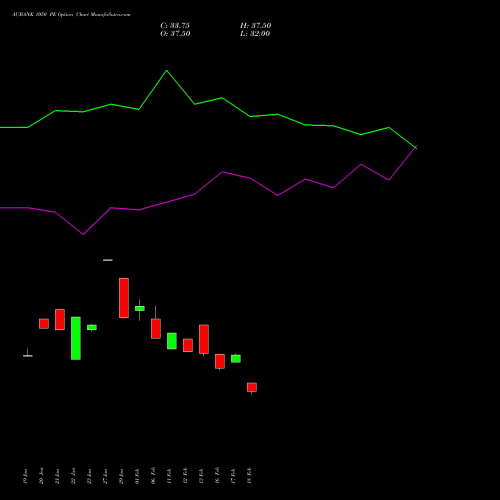Click the open value O: 37.50

point(175,34)
